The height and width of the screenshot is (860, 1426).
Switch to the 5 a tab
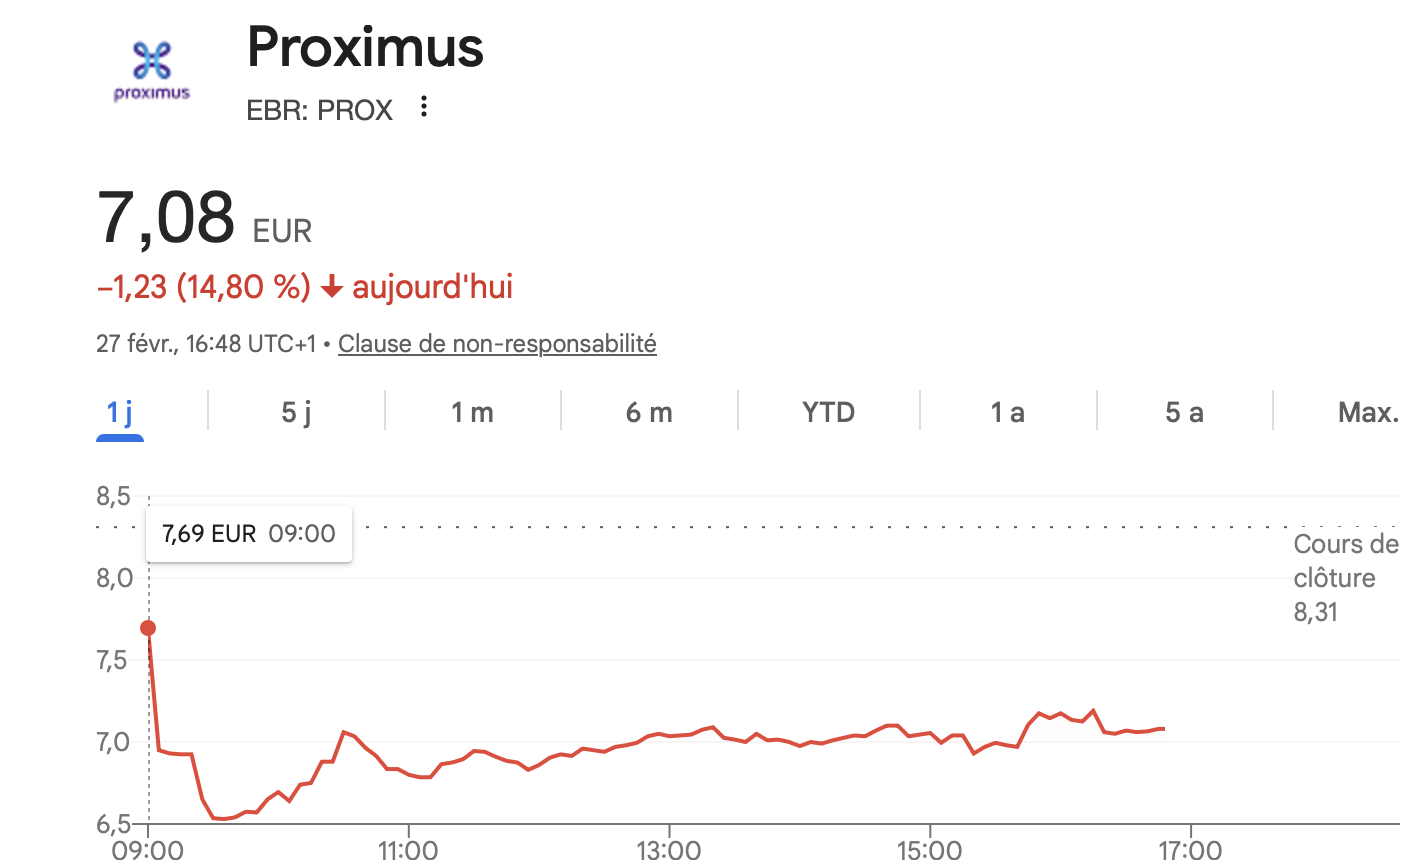point(1184,412)
